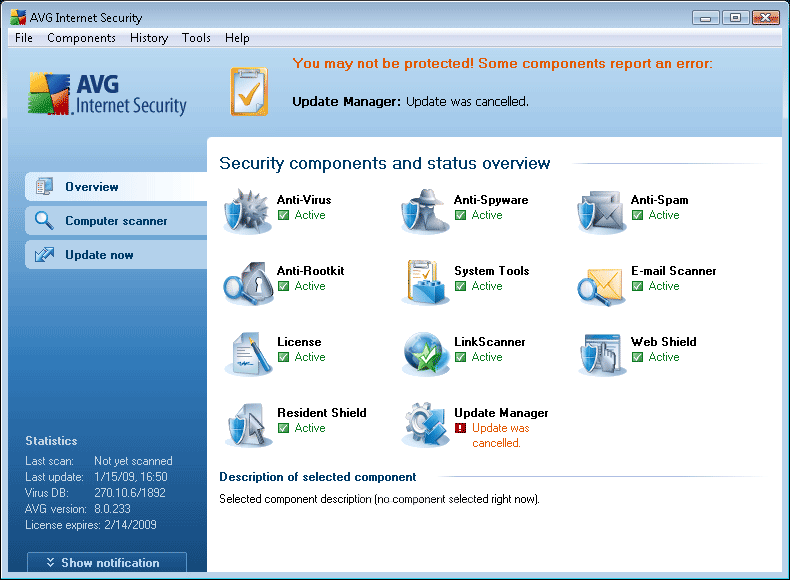Click Anti-Virus Active green checkmark

click(x=284, y=215)
